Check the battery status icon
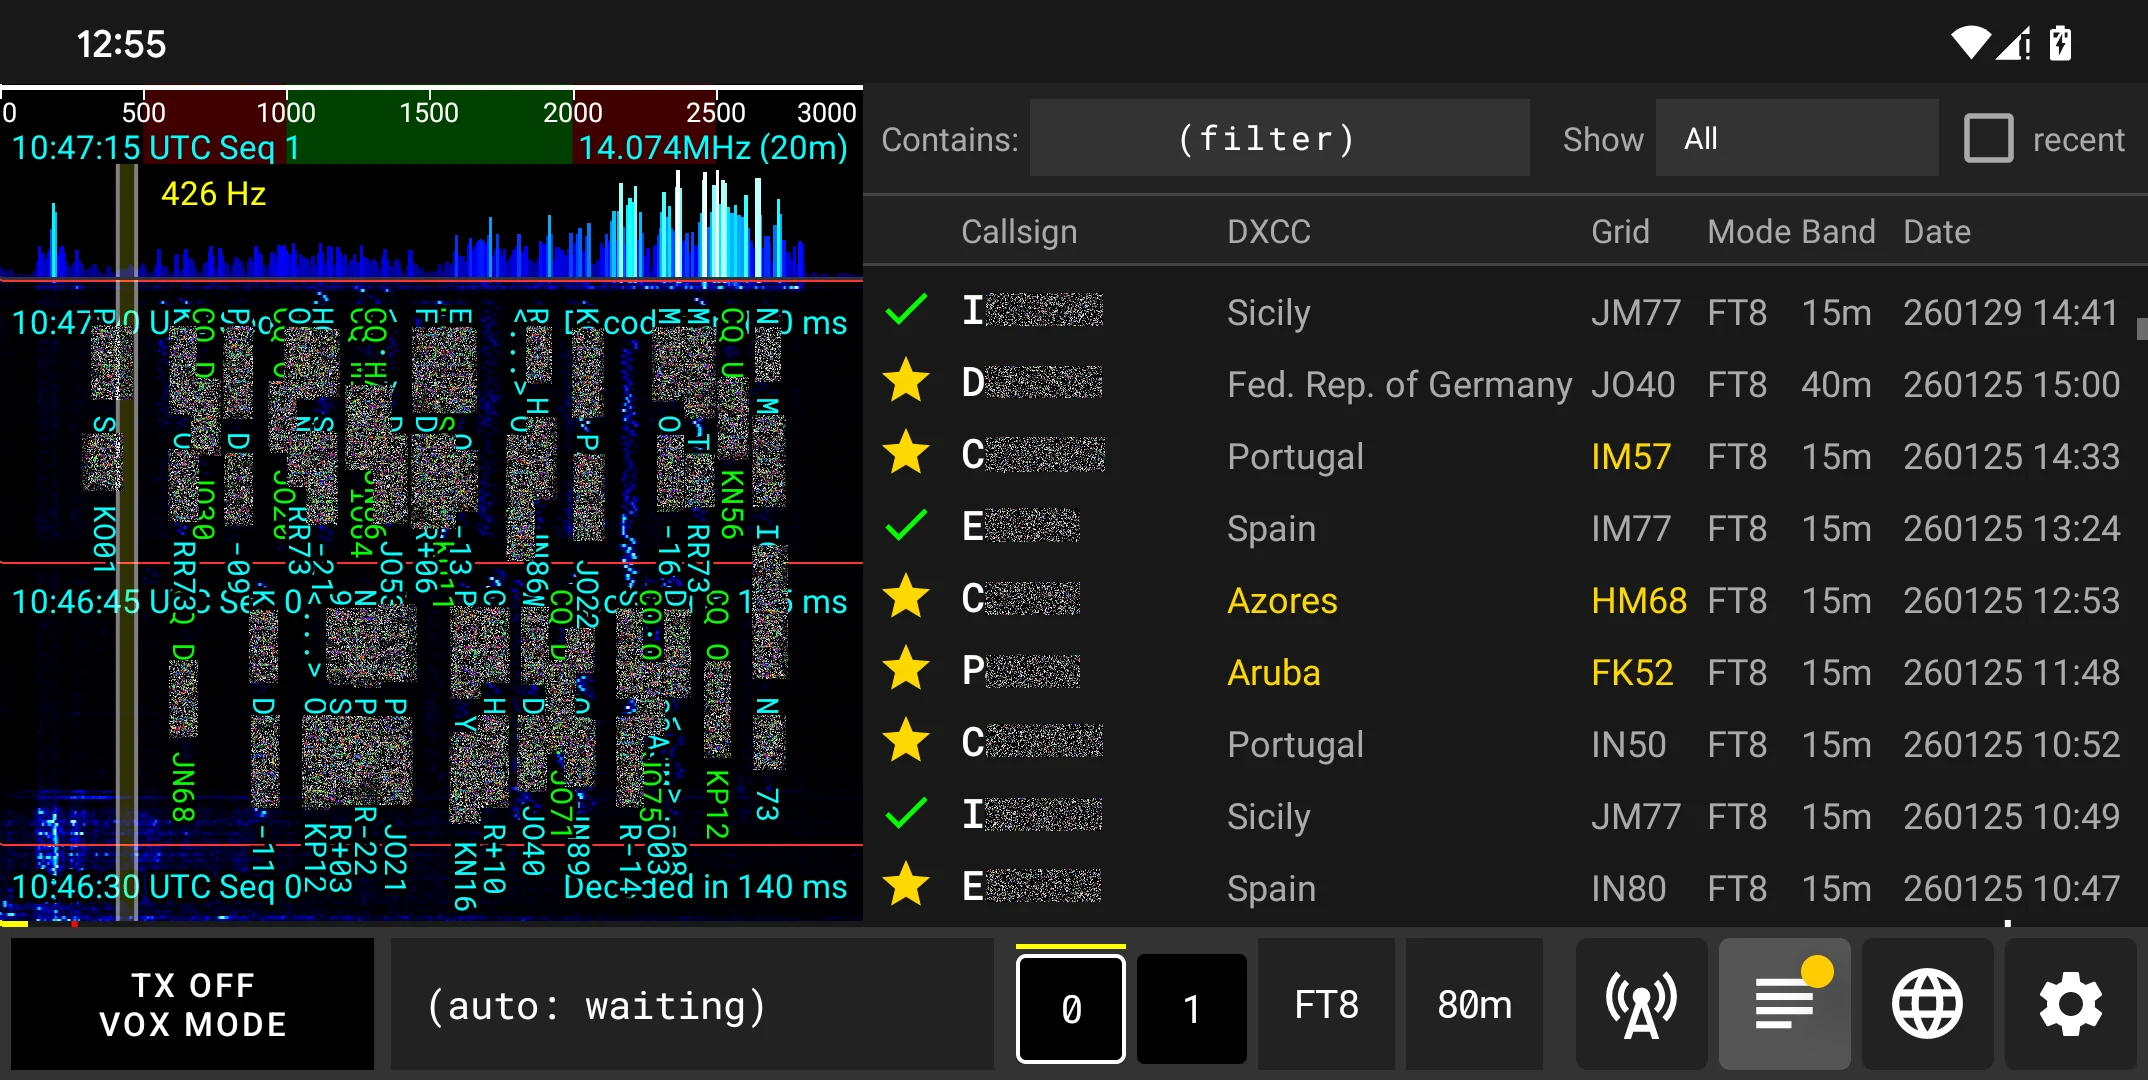2148x1080 pixels. [2061, 43]
